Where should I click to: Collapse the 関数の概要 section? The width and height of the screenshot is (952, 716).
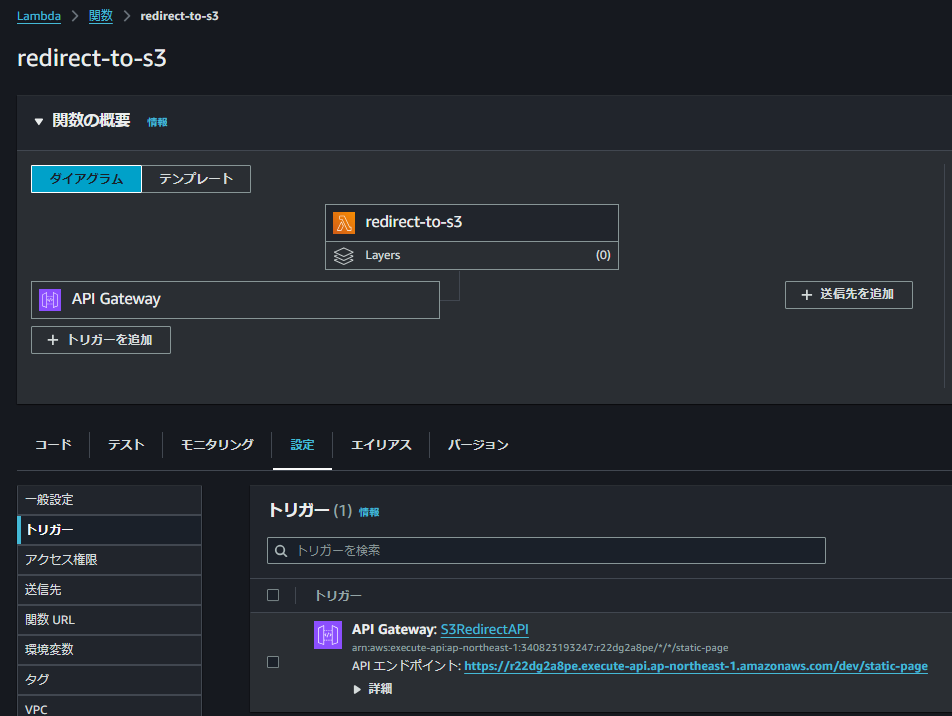coord(38,121)
